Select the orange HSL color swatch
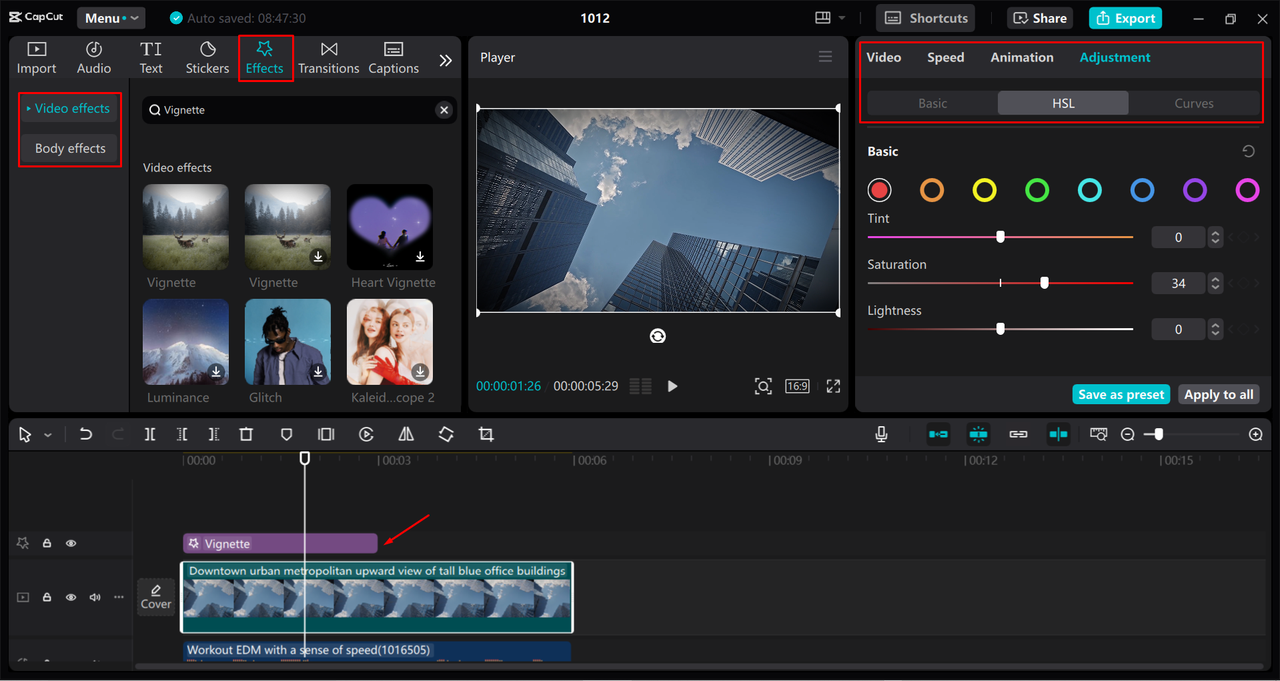The image size is (1280, 681). coord(932,190)
